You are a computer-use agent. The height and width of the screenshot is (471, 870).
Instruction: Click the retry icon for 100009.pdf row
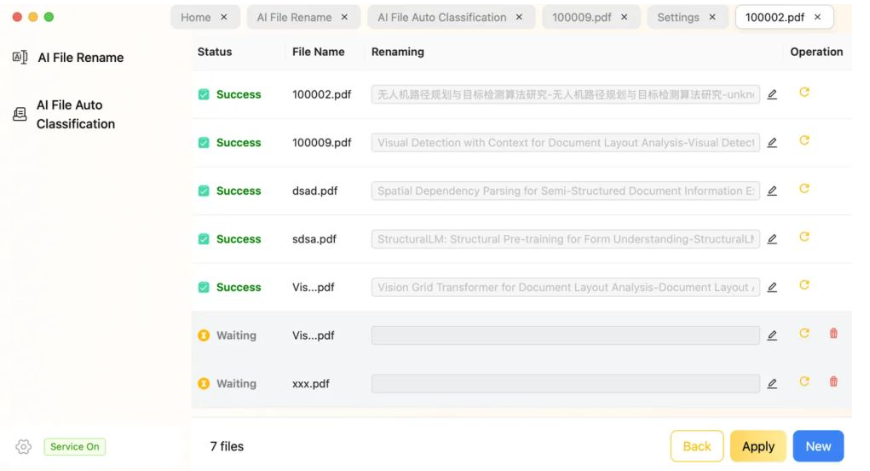(804, 141)
